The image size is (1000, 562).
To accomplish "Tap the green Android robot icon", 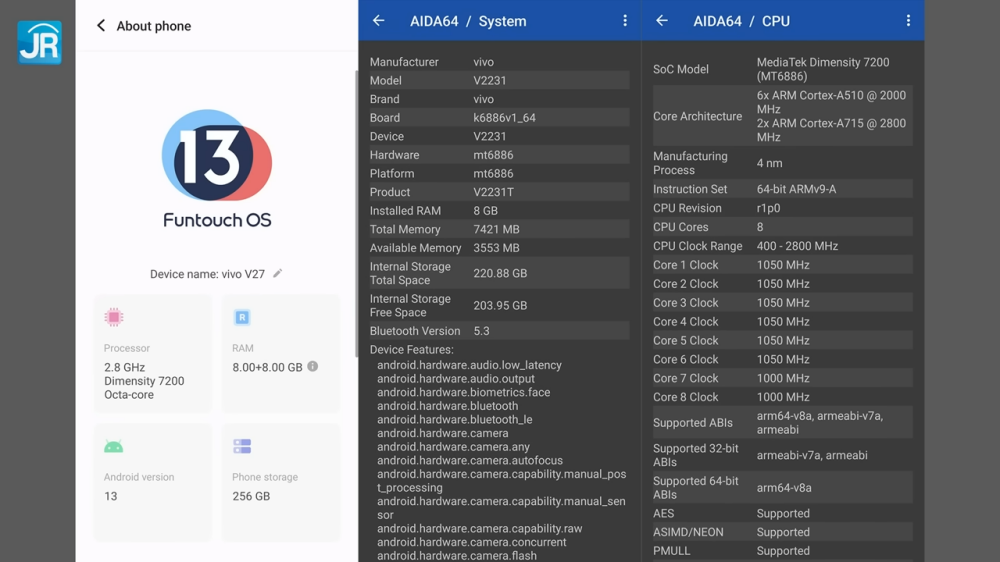I will (114, 446).
